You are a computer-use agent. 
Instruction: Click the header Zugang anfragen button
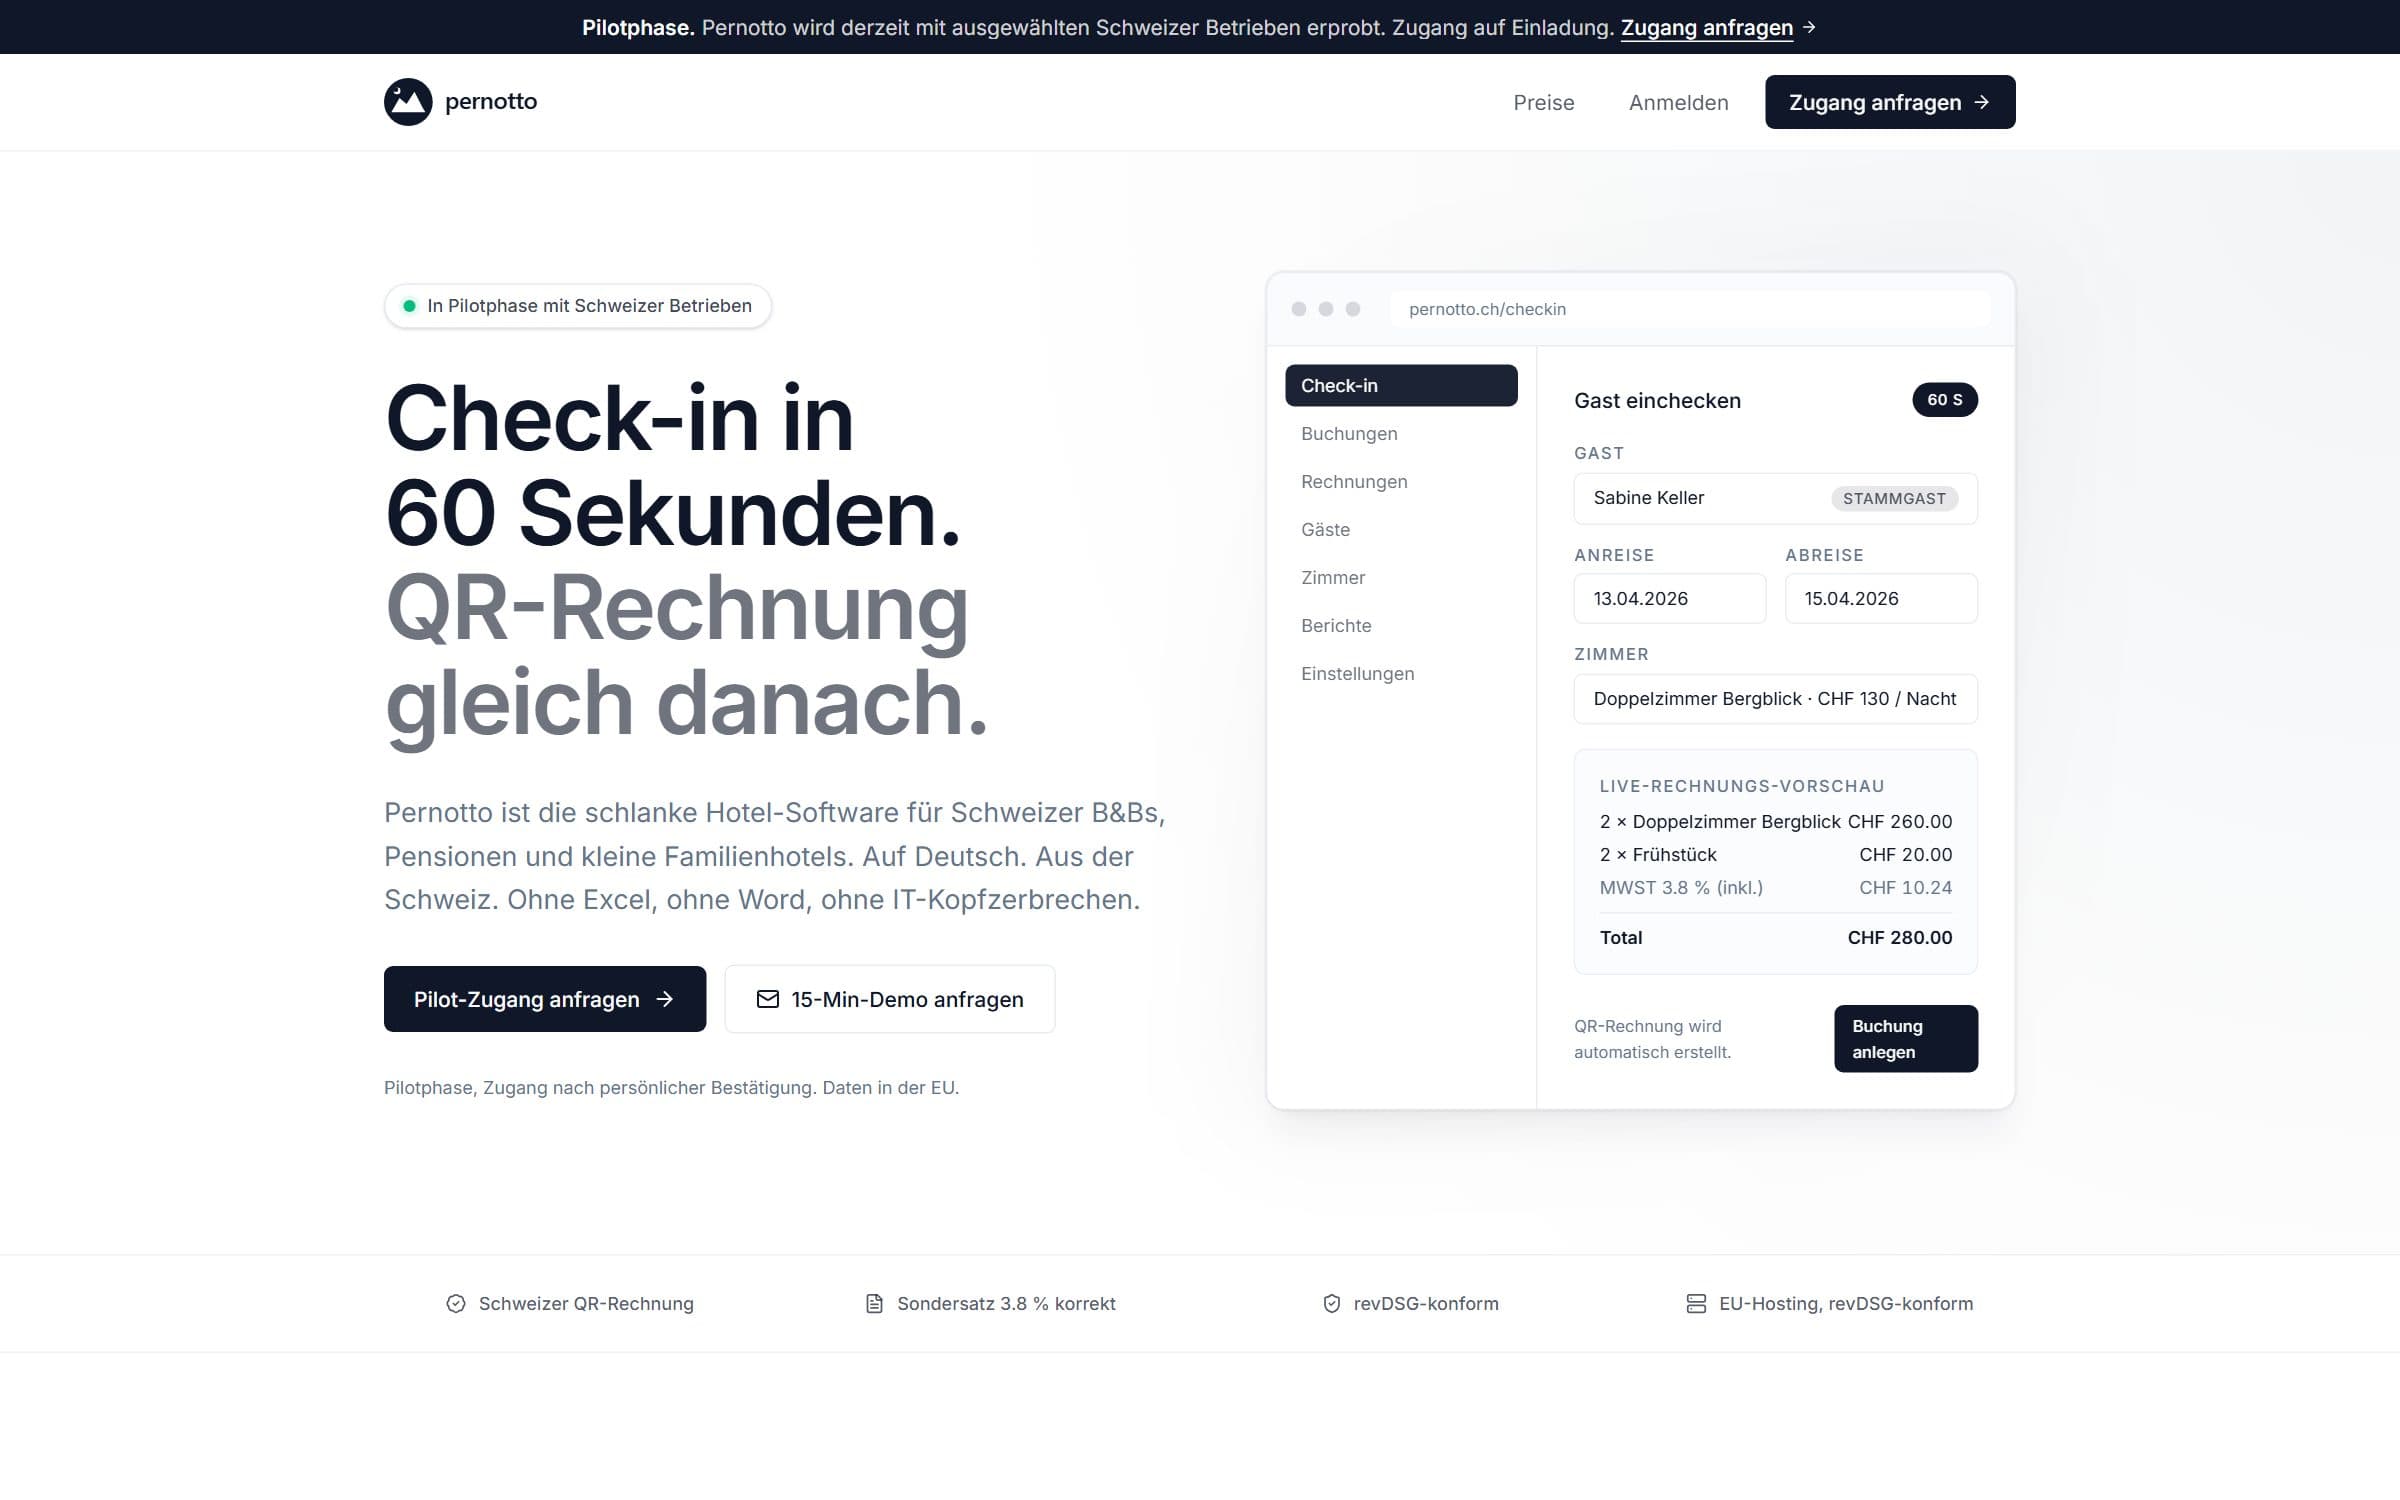[x=1890, y=102]
